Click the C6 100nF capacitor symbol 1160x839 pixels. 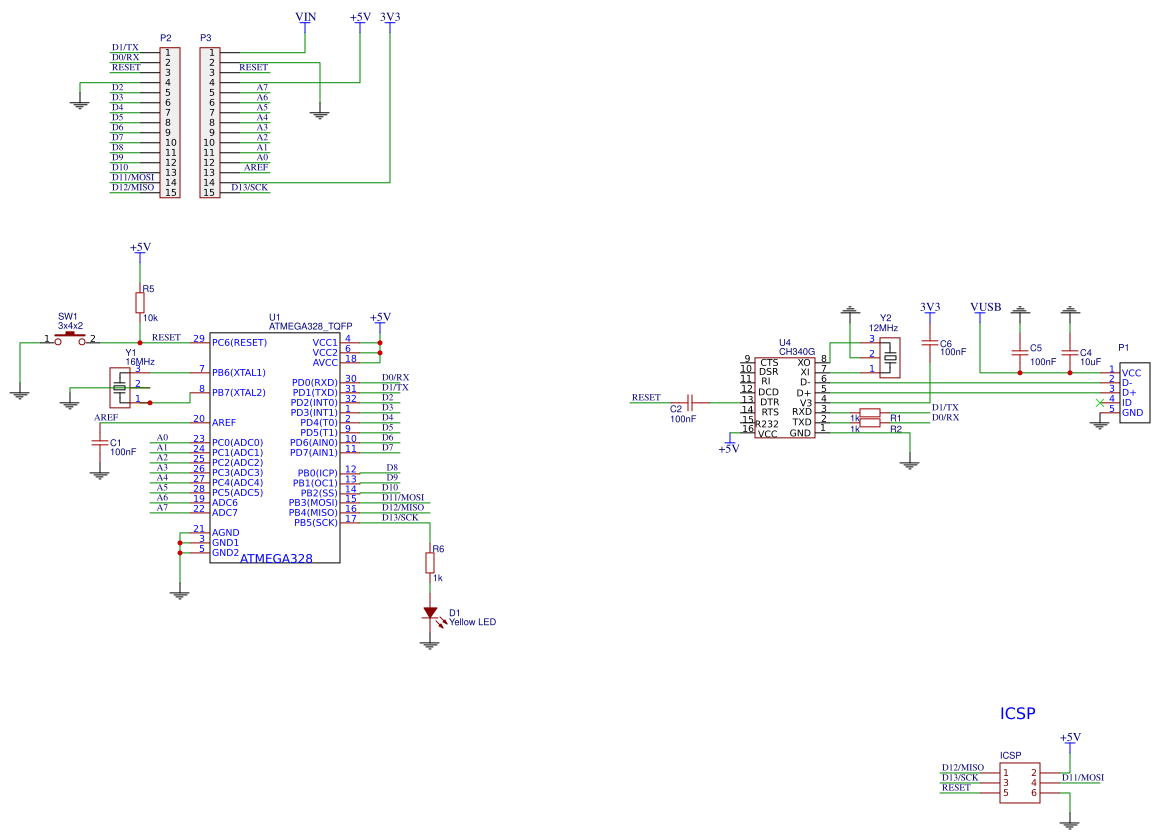930,344
